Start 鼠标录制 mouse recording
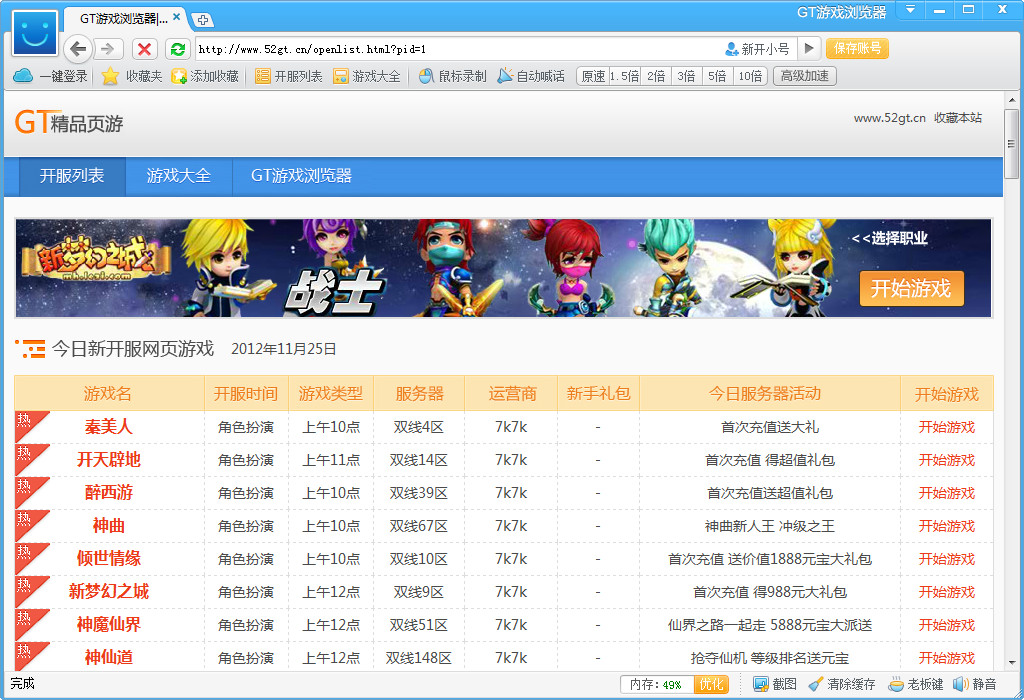This screenshot has height=700, width=1024. click(x=453, y=76)
